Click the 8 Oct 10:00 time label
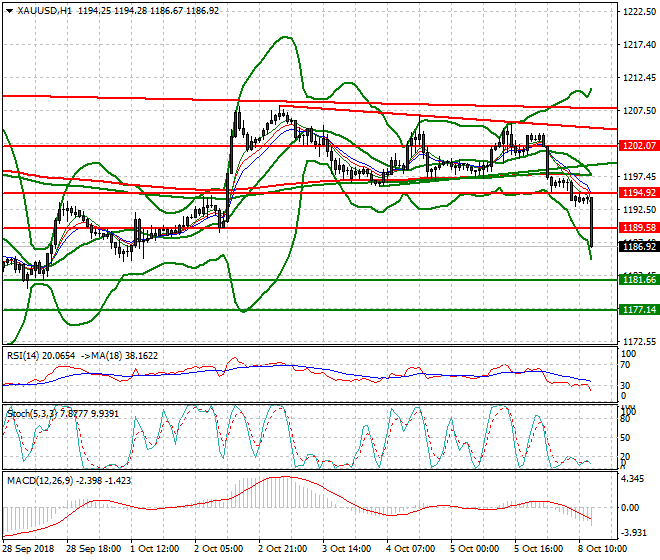The image size is (660, 560). (x=602, y=549)
